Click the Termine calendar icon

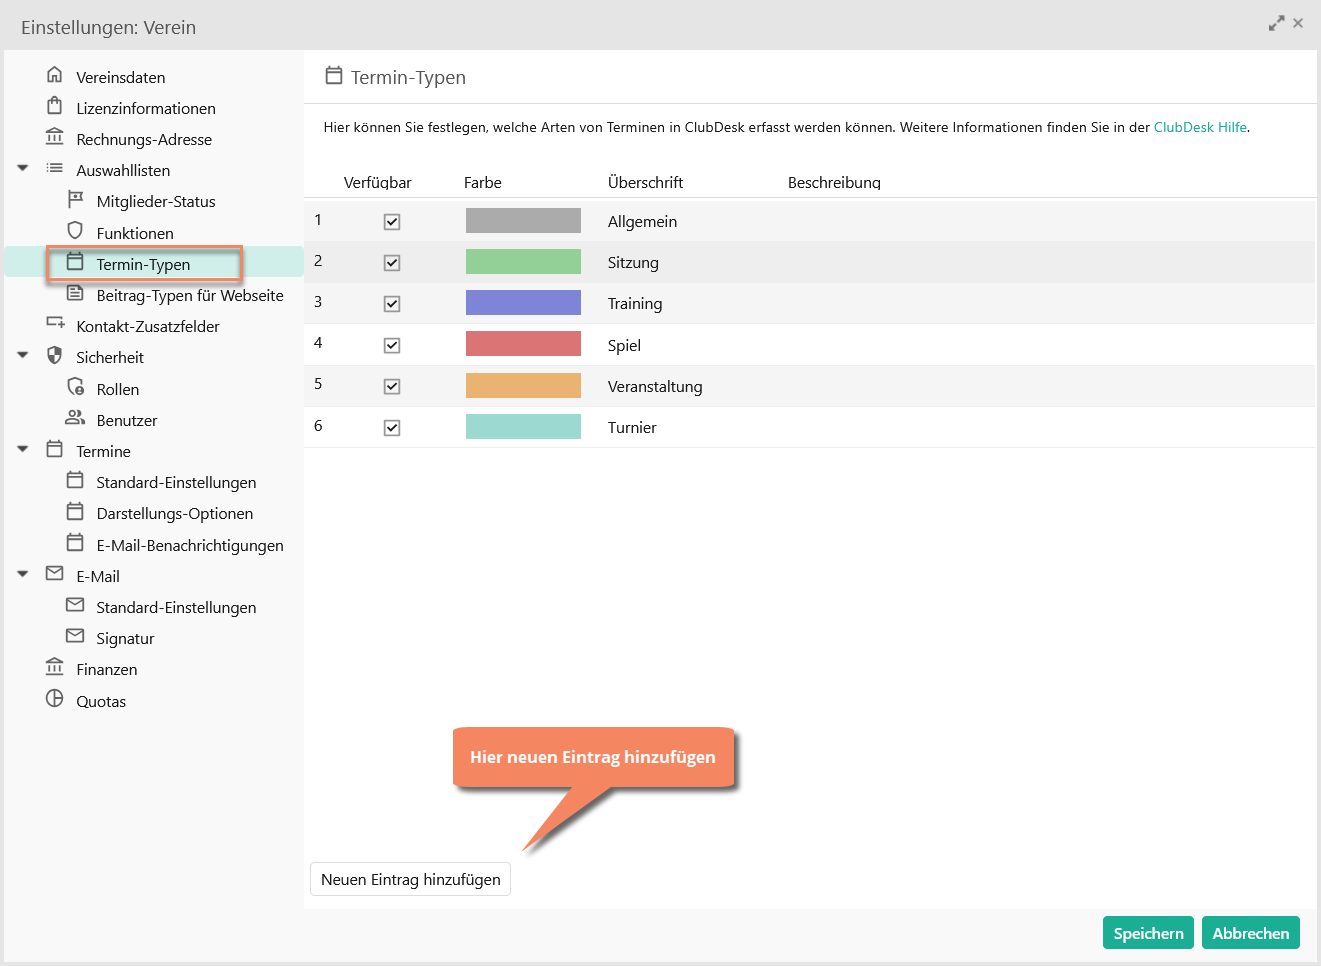(x=55, y=449)
